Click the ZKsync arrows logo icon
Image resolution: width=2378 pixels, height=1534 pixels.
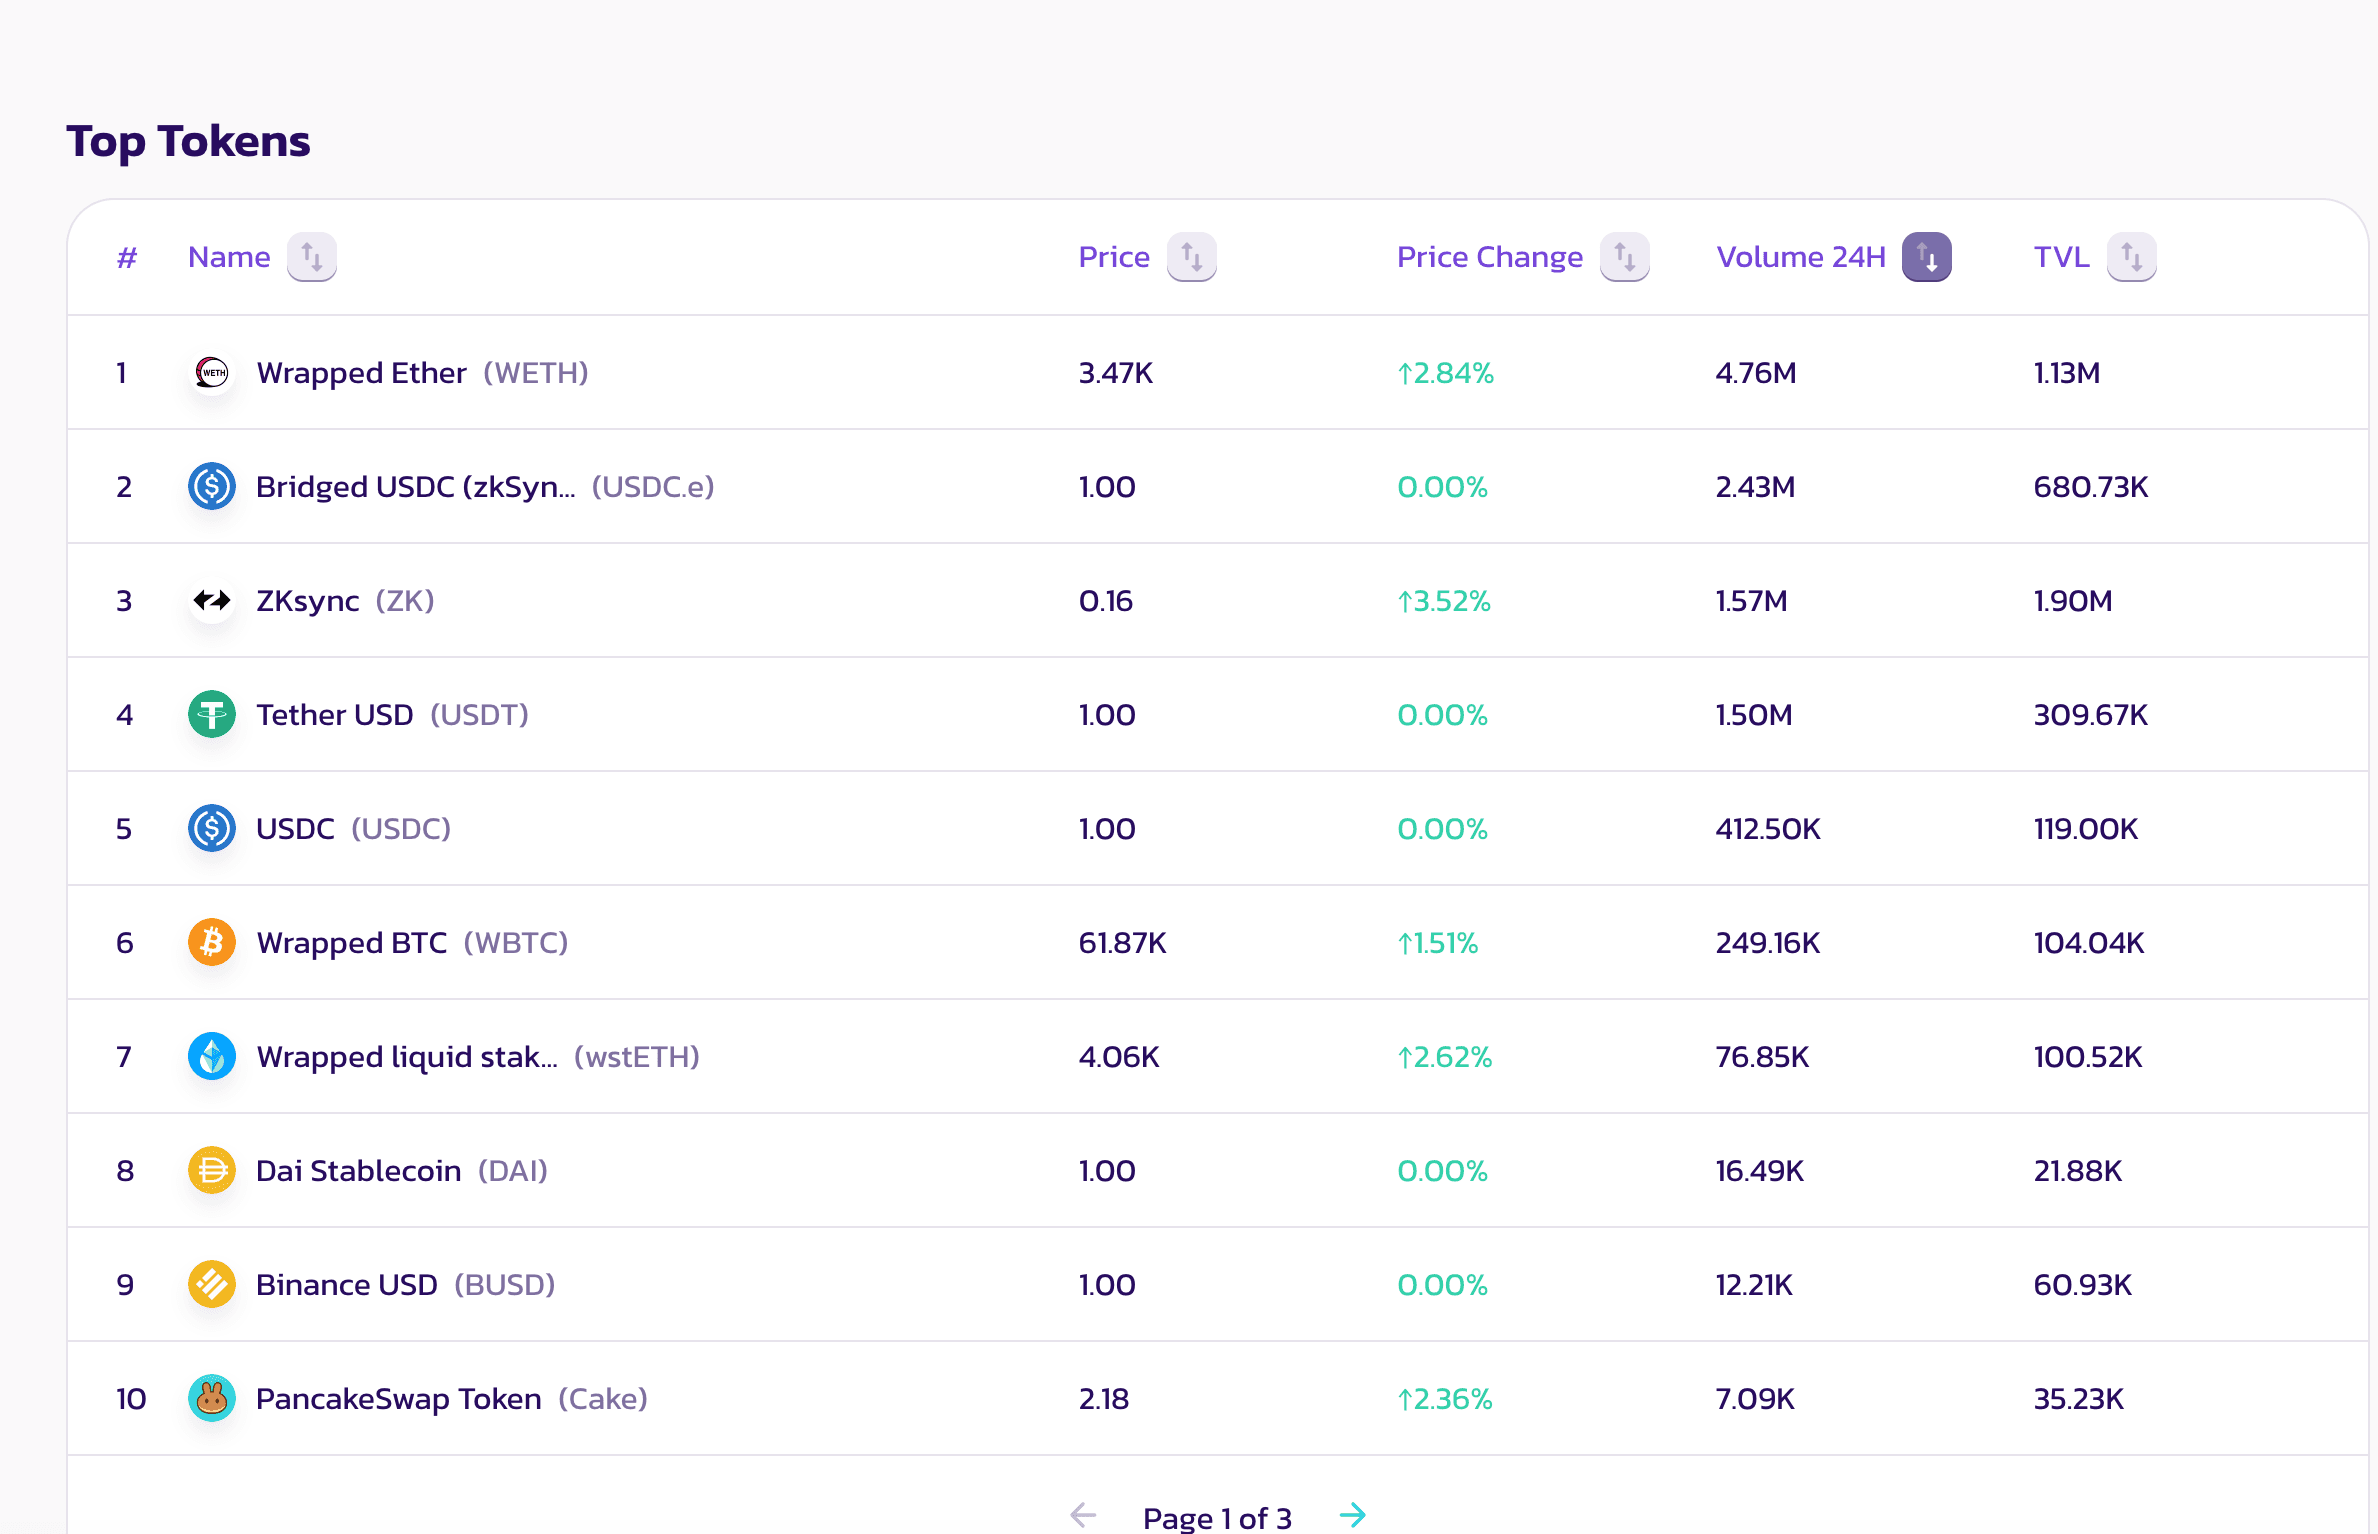pyautogui.click(x=212, y=601)
